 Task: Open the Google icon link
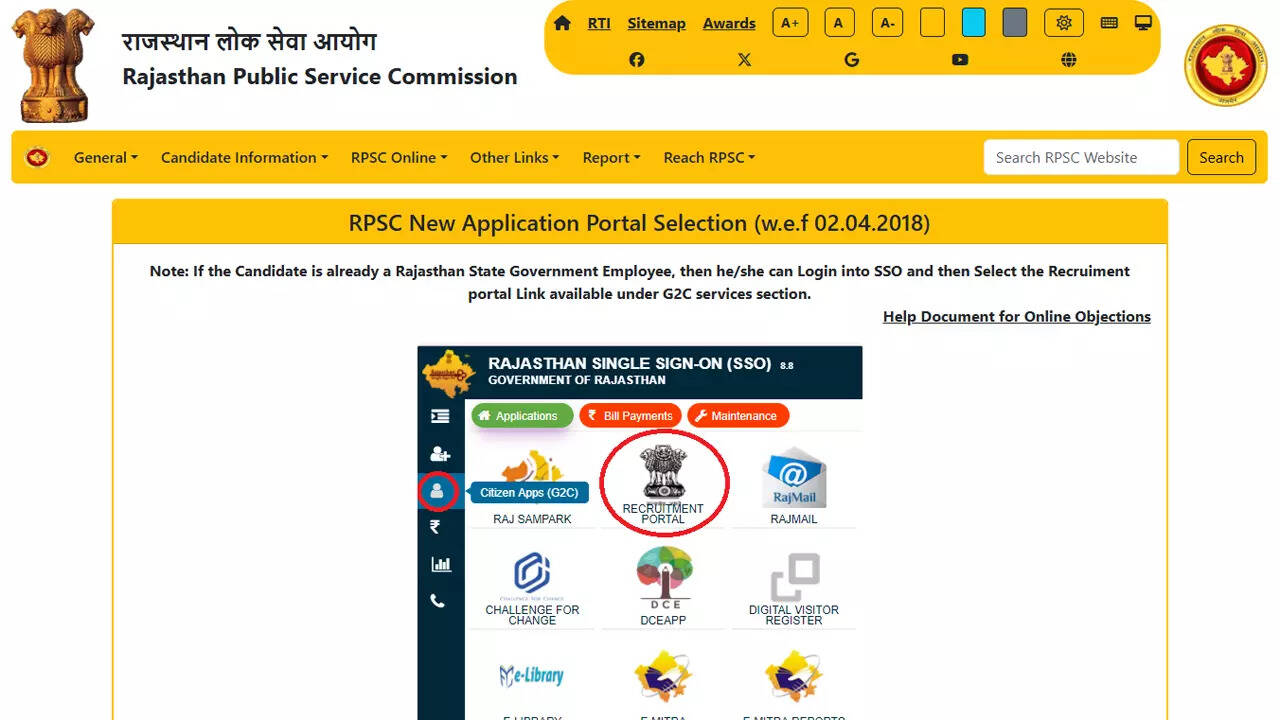click(x=852, y=60)
